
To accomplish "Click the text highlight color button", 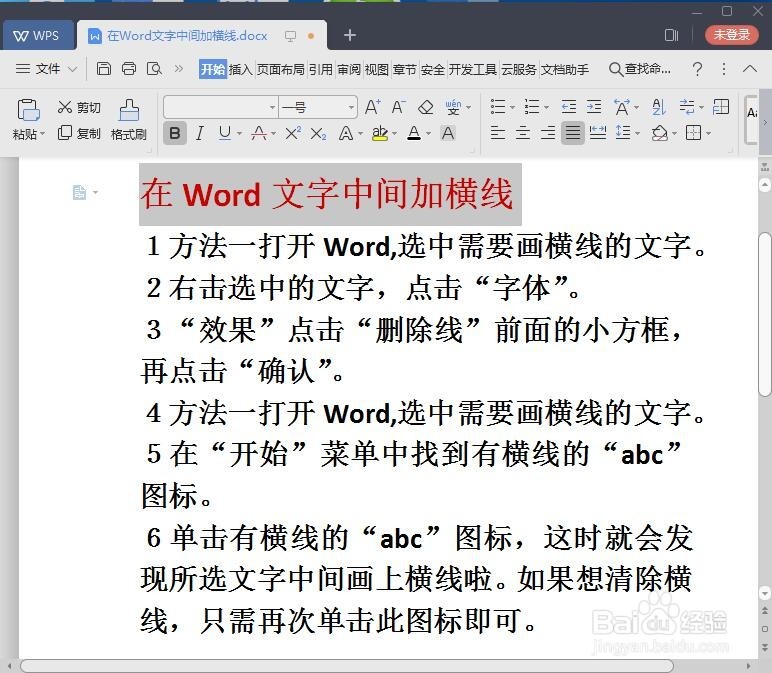I will pyautogui.click(x=380, y=133).
